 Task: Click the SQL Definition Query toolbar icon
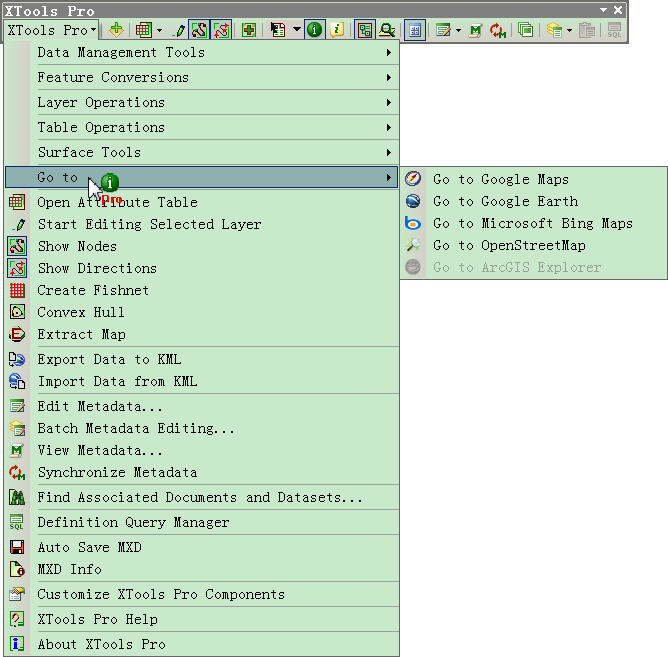coord(614,30)
